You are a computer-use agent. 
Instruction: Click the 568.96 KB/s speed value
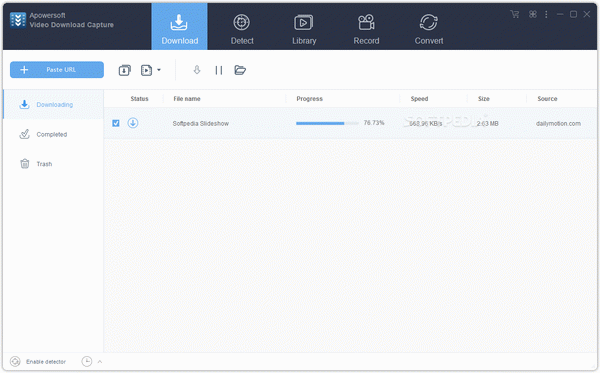[x=426, y=124]
